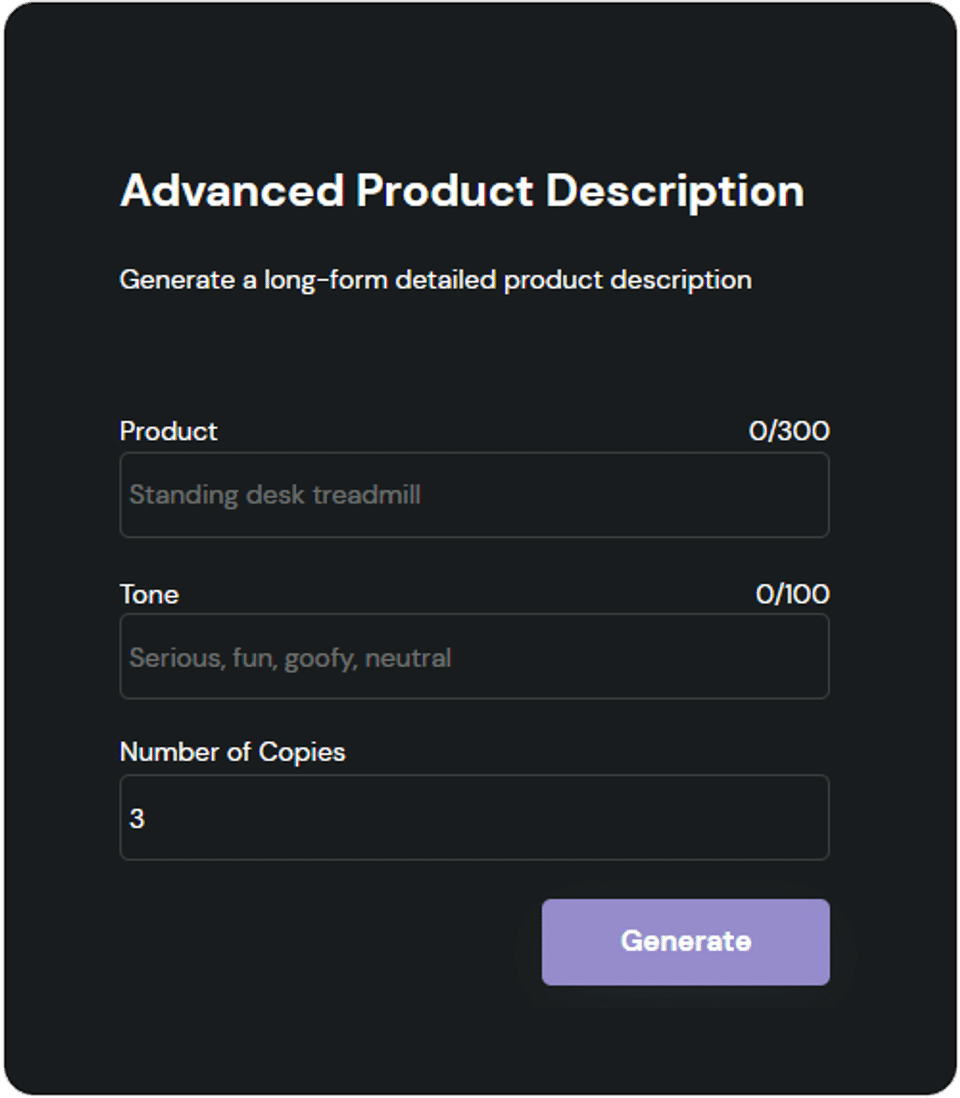This screenshot has width=960, height=1098.
Task: Click the word 'Generate' on purple button
Action: tap(686, 941)
